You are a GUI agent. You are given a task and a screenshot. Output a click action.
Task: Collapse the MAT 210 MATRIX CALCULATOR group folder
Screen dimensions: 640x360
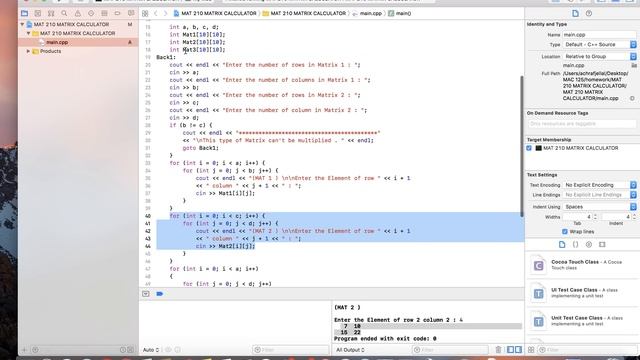pos(29,33)
